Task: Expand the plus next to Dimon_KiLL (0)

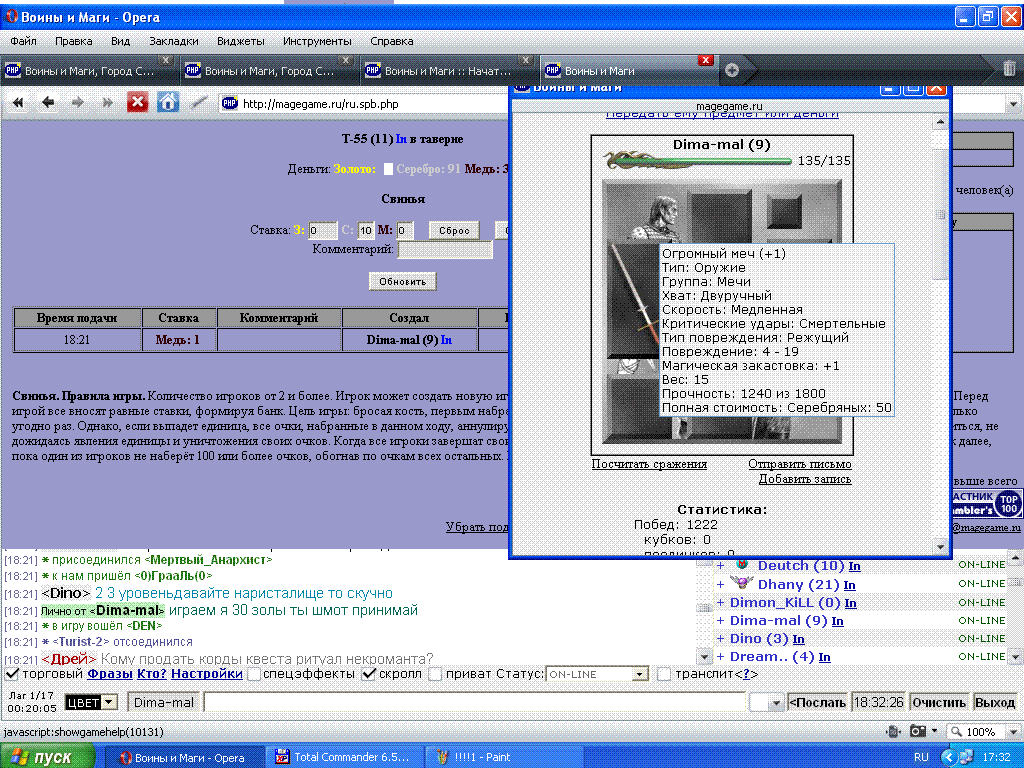Action: [721, 603]
